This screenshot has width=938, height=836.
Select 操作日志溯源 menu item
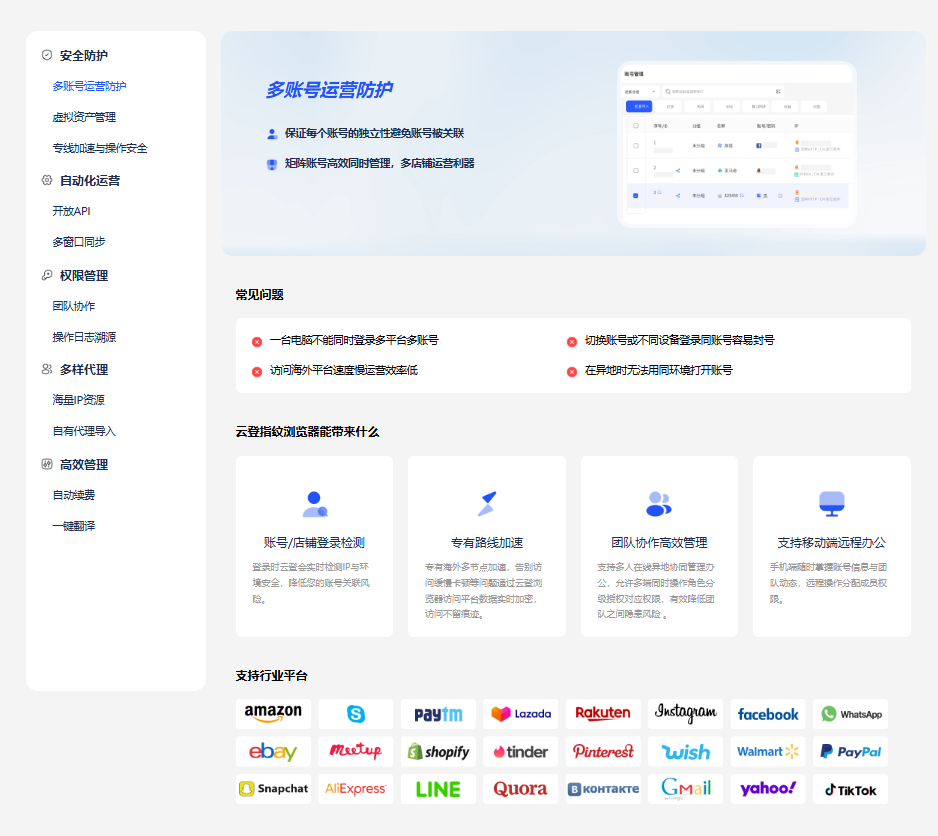(x=84, y=338)
